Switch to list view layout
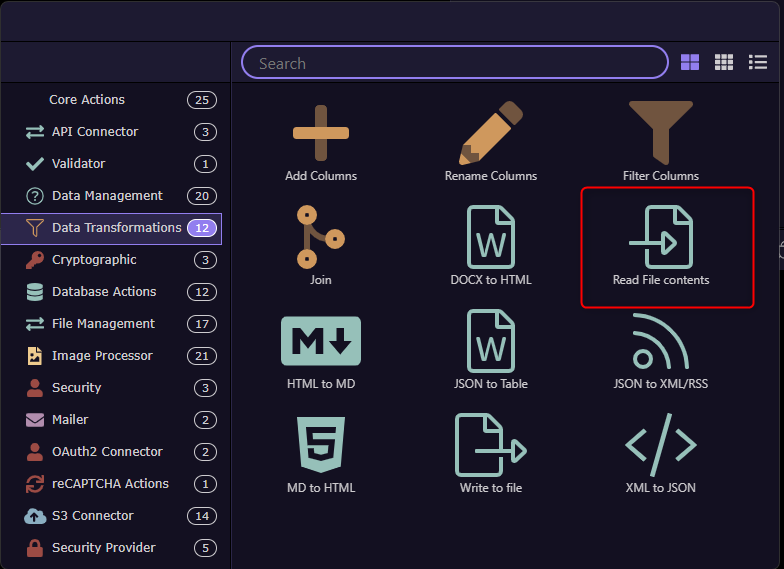784x569 pixels. (758, 63)
